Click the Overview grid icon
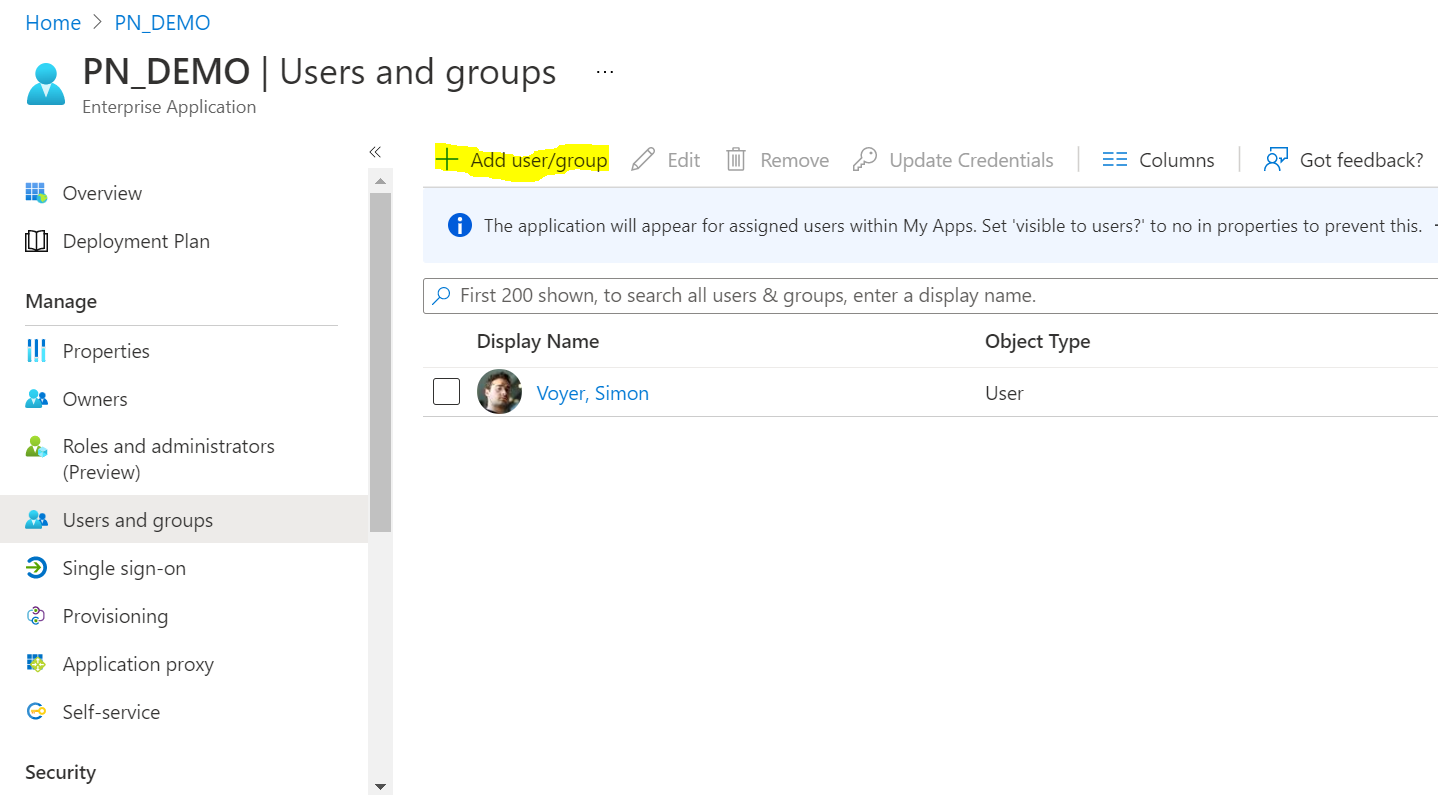 pyautogui.click(x=36, y=192)
